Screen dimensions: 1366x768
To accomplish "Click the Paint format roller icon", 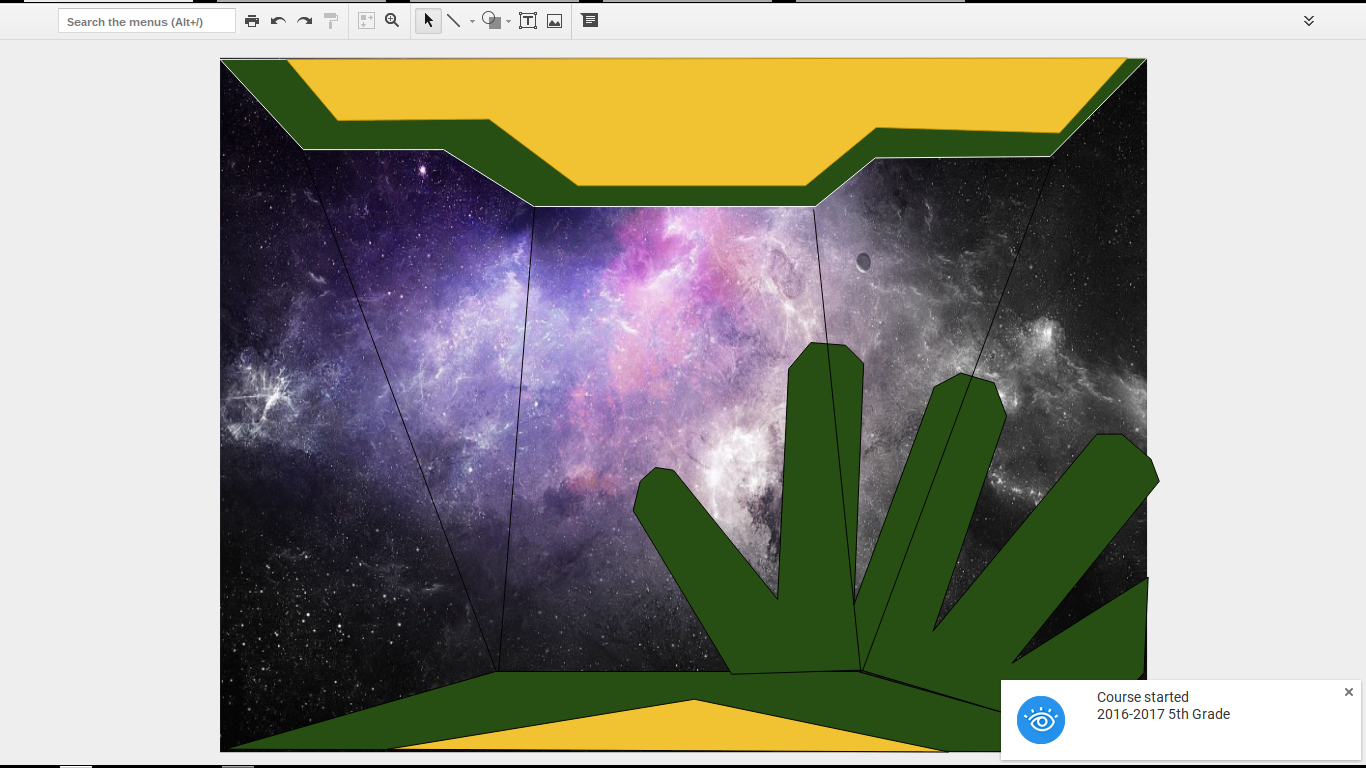I will pos(331,21).
